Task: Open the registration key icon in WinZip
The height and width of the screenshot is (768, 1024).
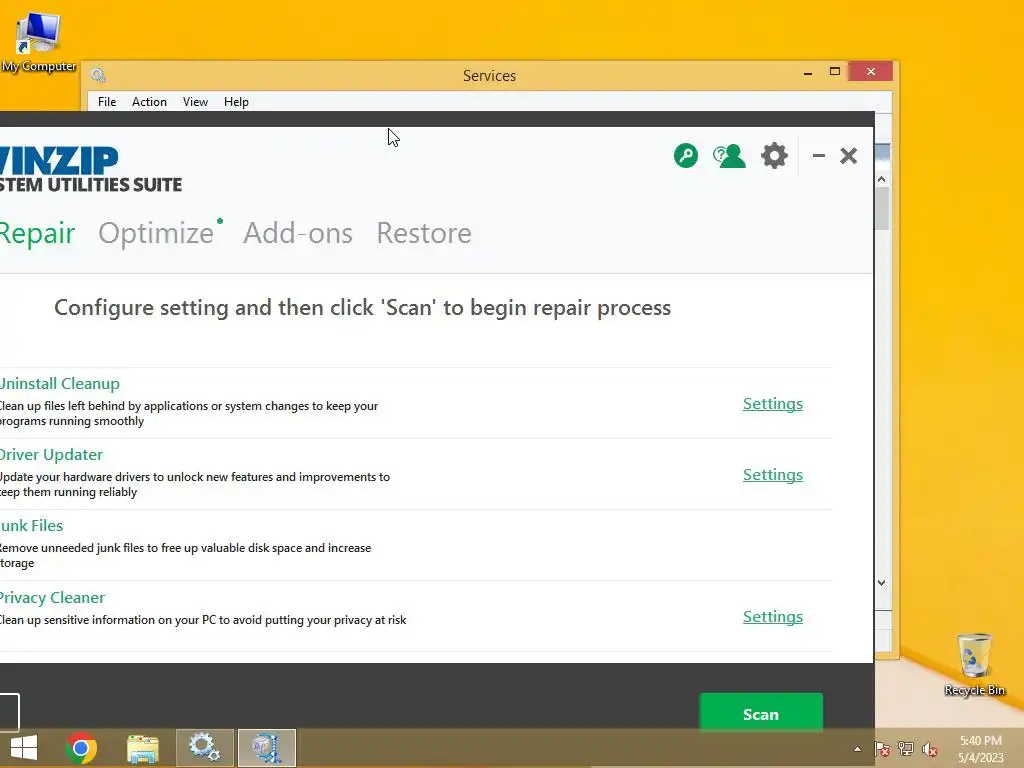Action: (x=686, y=155)
